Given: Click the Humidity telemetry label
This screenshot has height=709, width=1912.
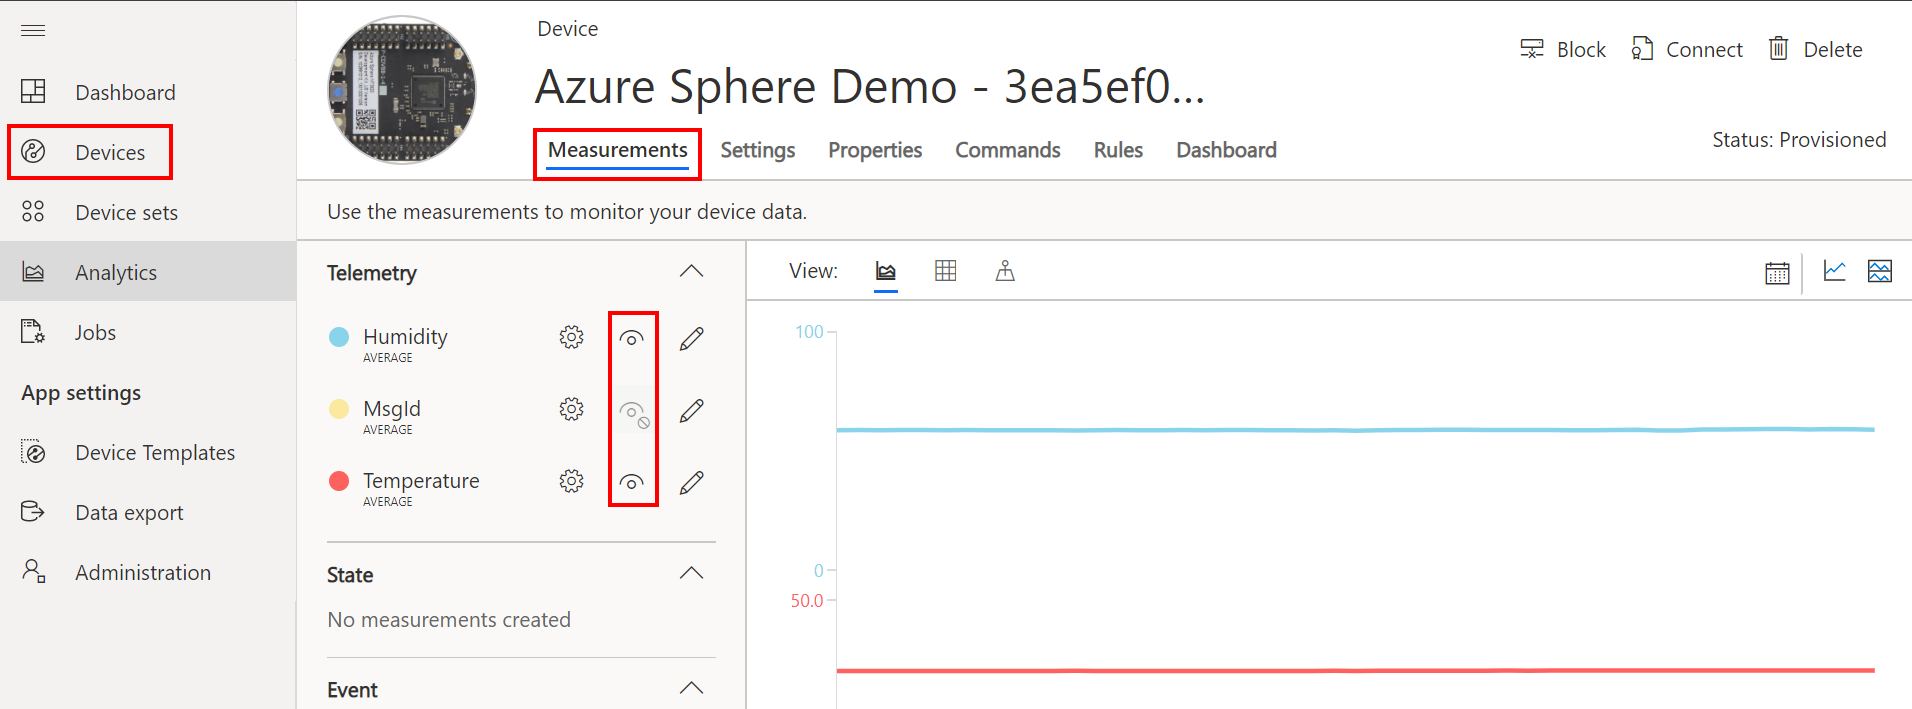Looking at the screenshot, I should coord(405,337).
